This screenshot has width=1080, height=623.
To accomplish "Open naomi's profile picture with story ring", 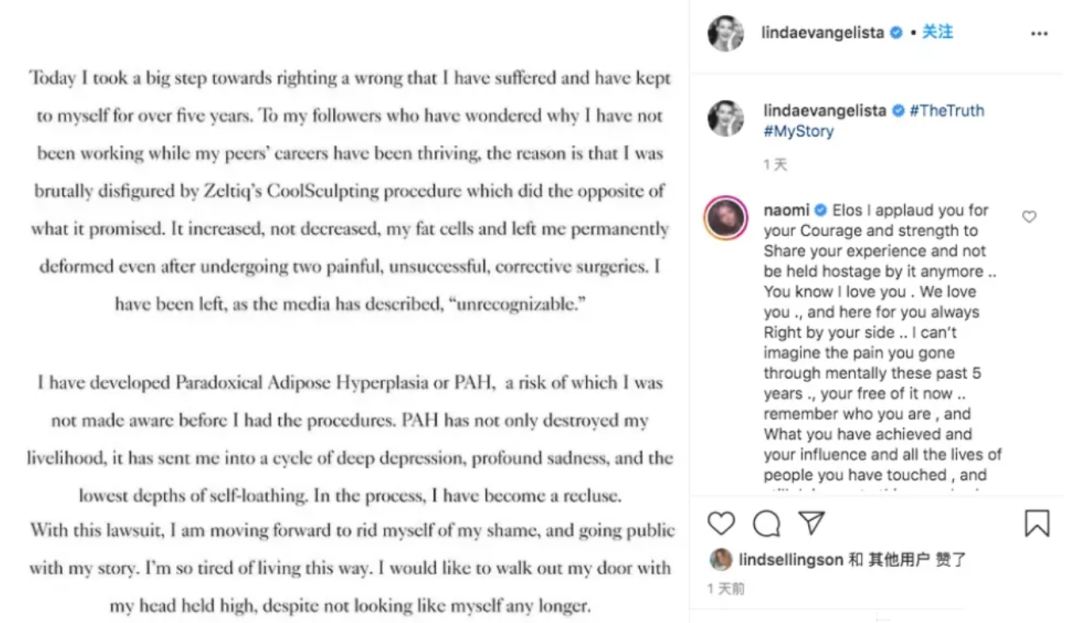I will point(726,218).
